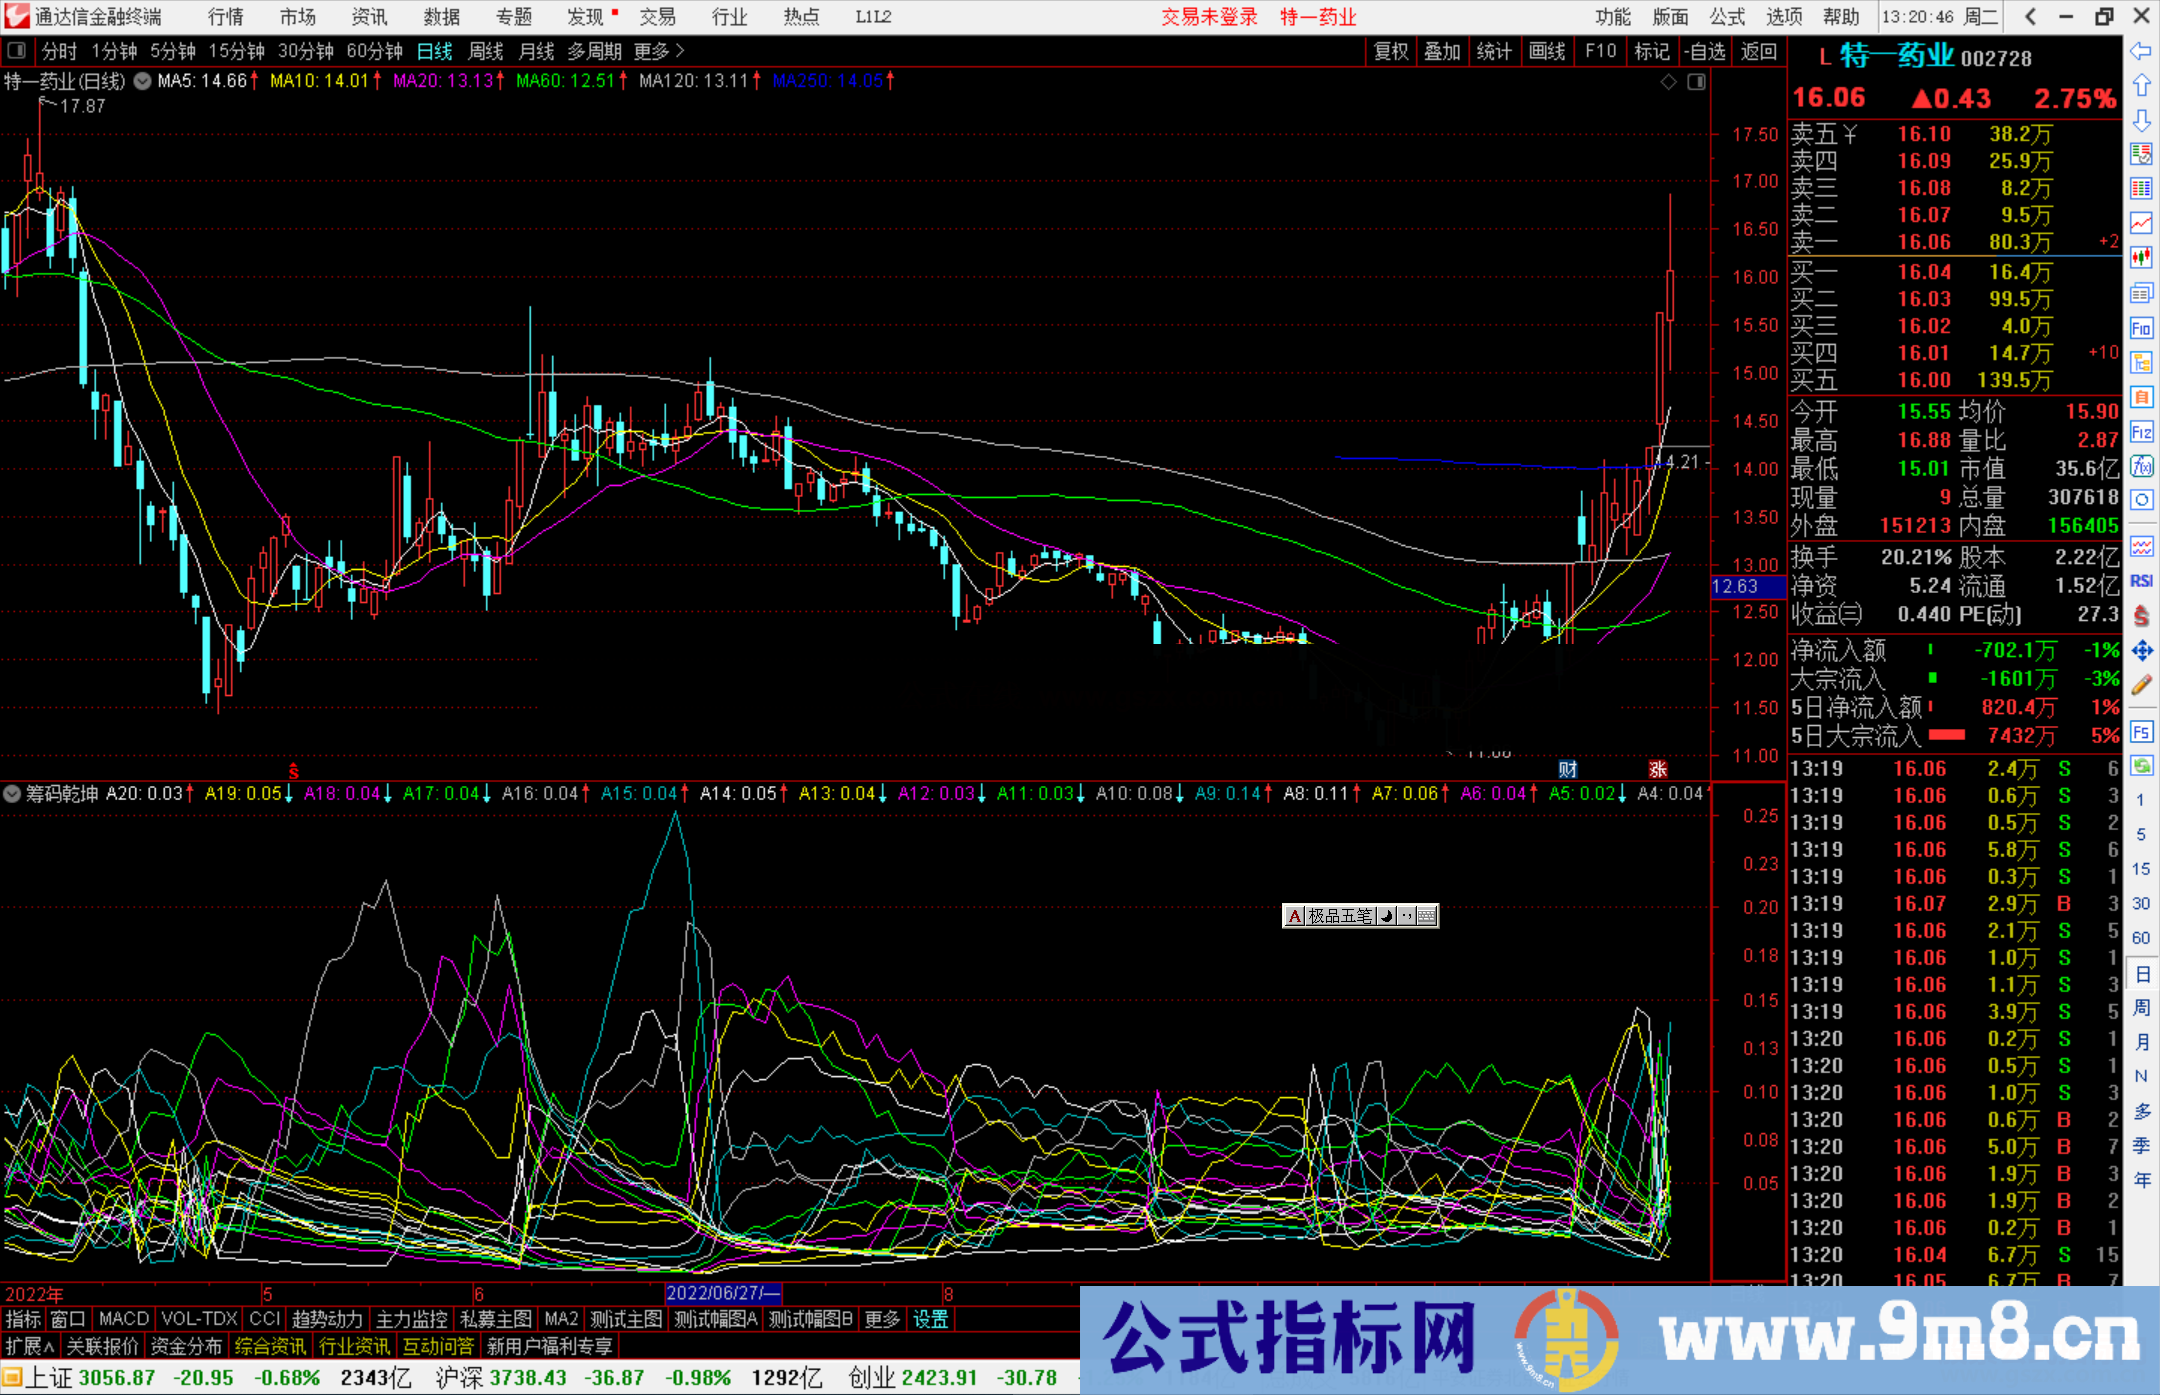Open the 多周期 multi-period option
This screenshot has width=2160, height=1395.
[x=594, y=51]
